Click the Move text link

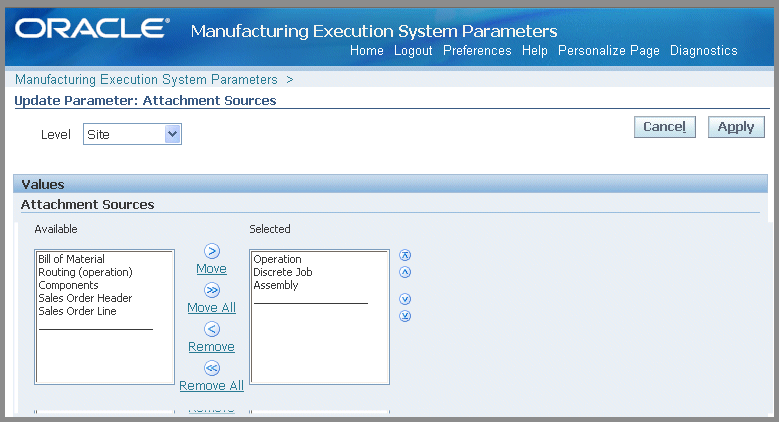pos(212,268)
